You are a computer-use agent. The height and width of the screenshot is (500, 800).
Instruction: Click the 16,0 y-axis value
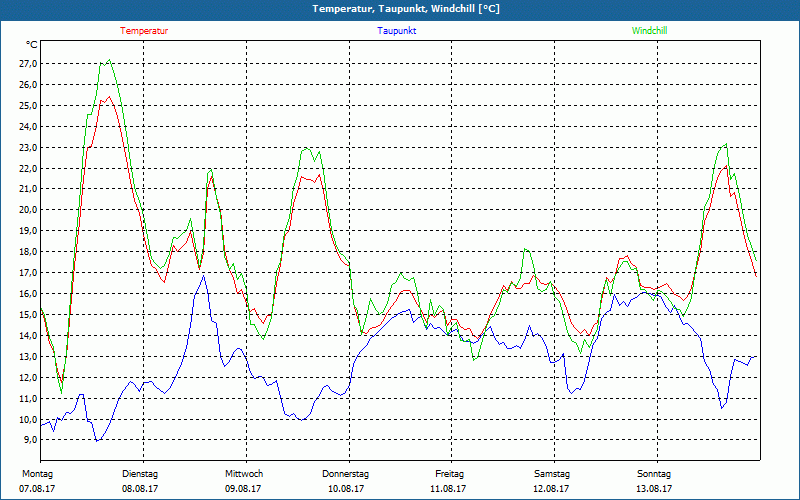coord(29,293)
